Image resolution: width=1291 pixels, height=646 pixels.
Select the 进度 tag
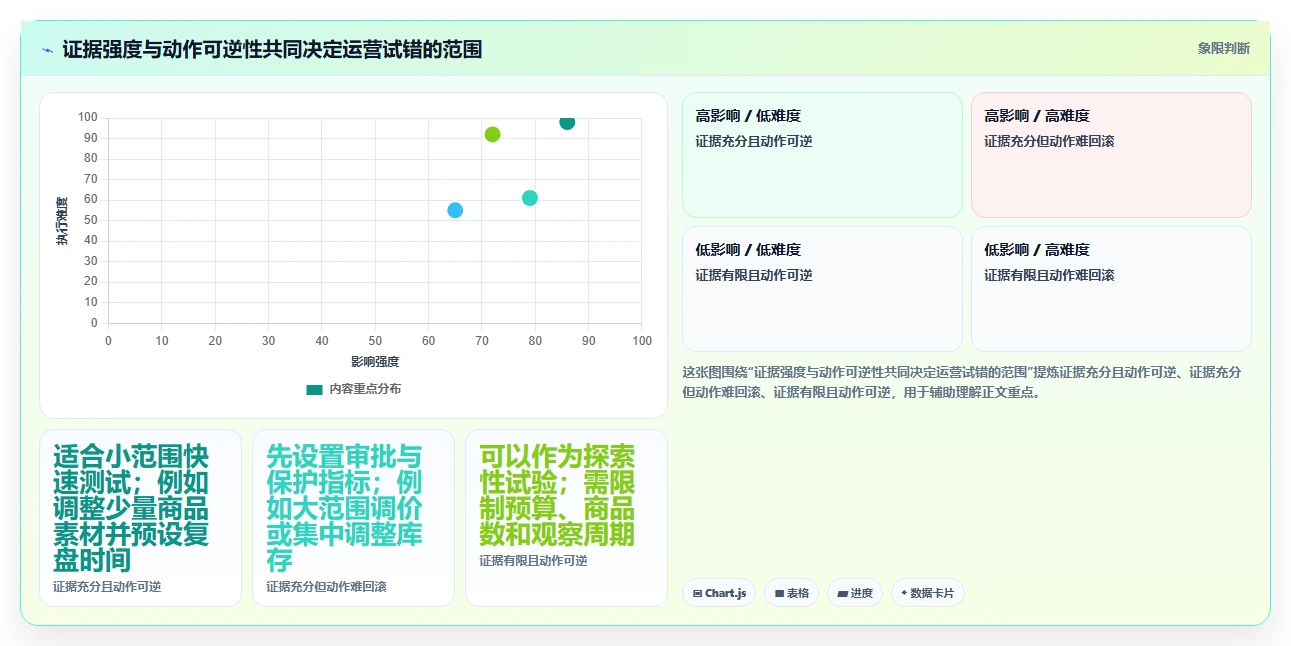click(x=855, y=593)
